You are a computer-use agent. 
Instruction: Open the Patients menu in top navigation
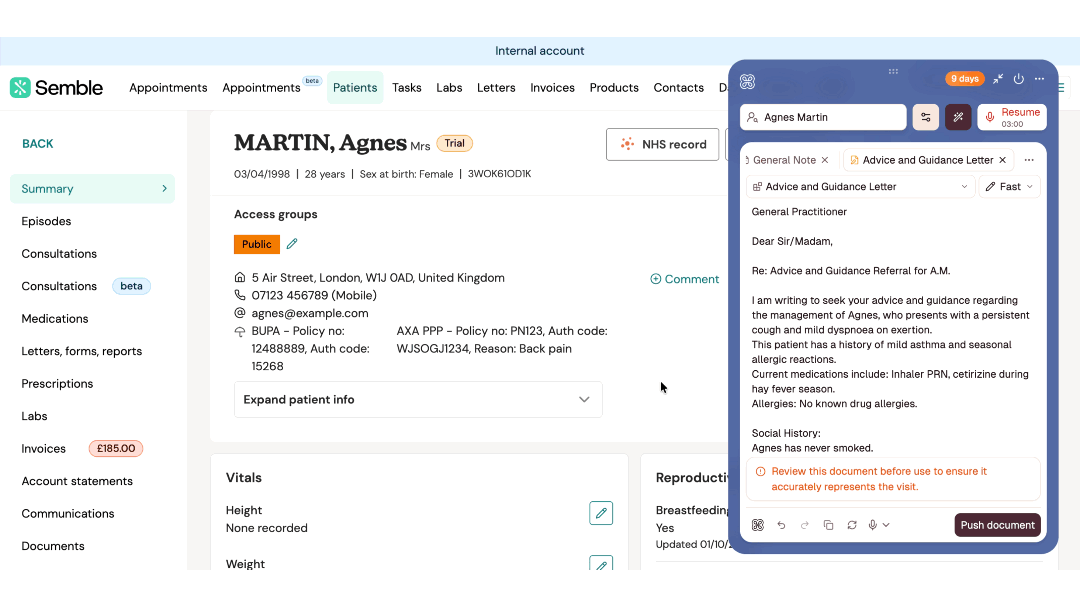point(355,87)
